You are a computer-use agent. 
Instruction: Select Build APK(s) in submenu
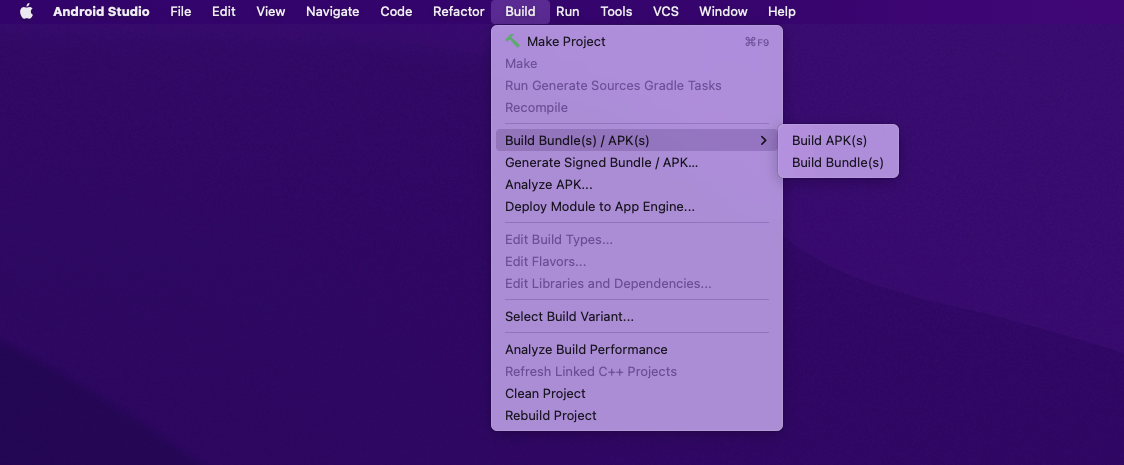pos(838,140)
